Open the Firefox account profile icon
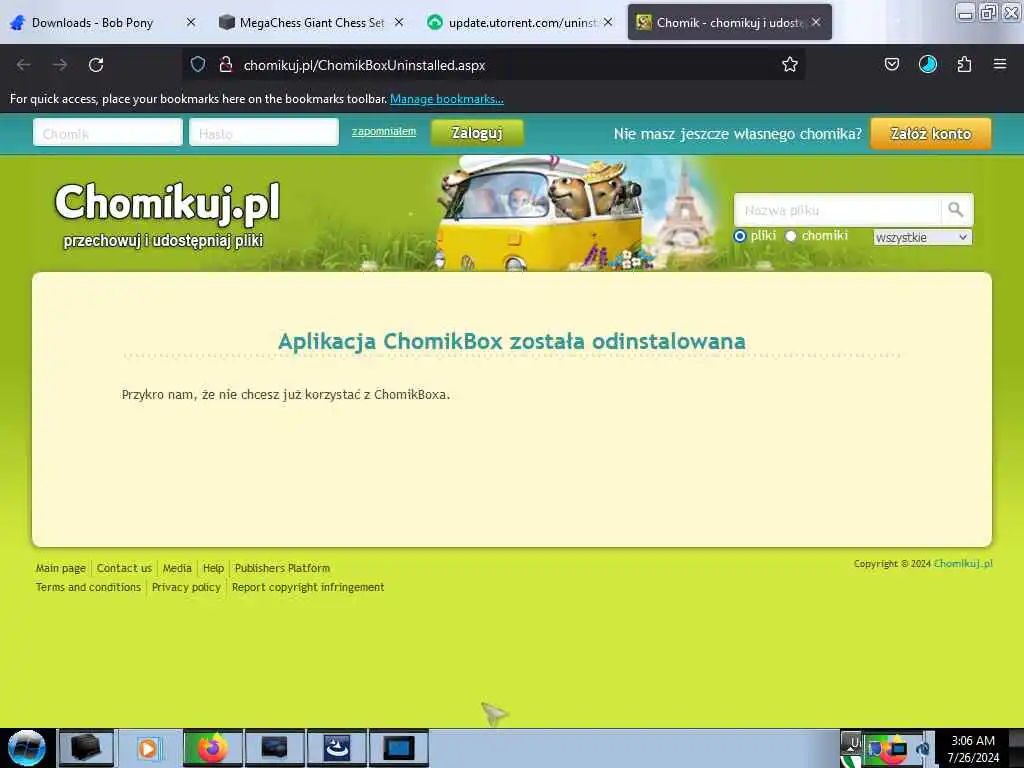Screen dimensions: 1024x768 point(927,64)
